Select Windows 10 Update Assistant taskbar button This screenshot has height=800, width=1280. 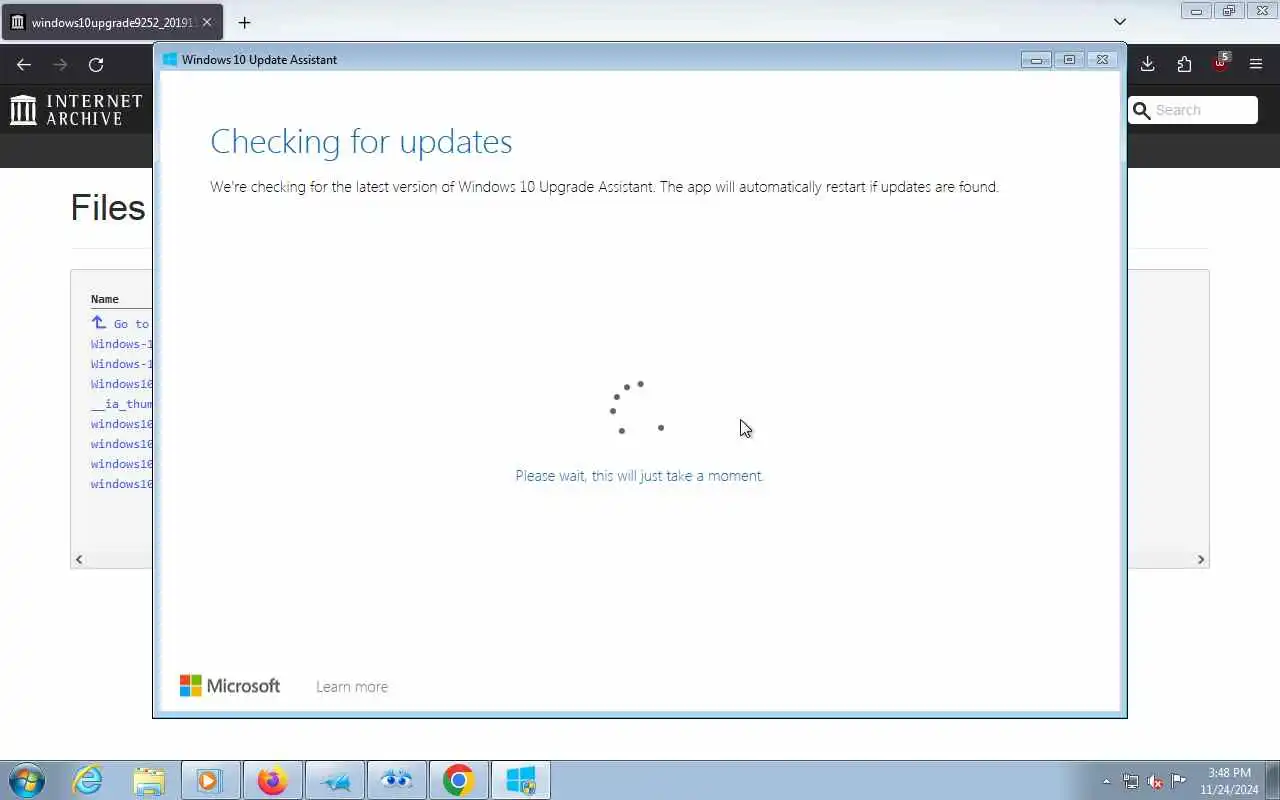pos(521,780)
